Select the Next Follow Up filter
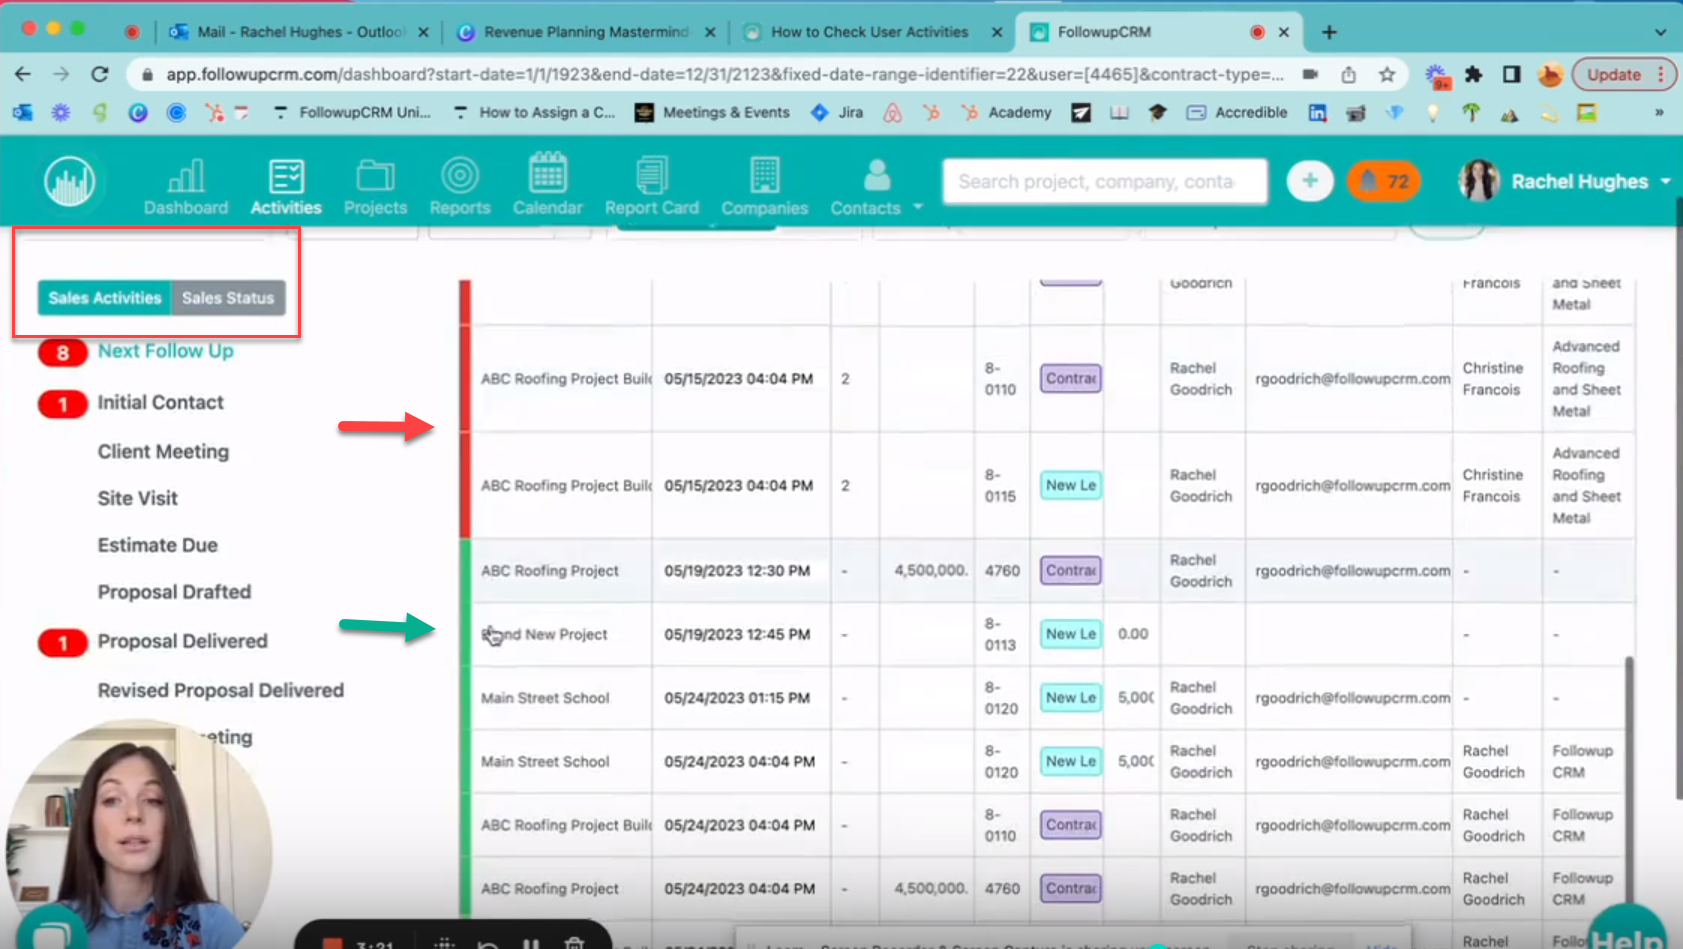The width and height of the screenshot is (1683, 949). point(165,351)
